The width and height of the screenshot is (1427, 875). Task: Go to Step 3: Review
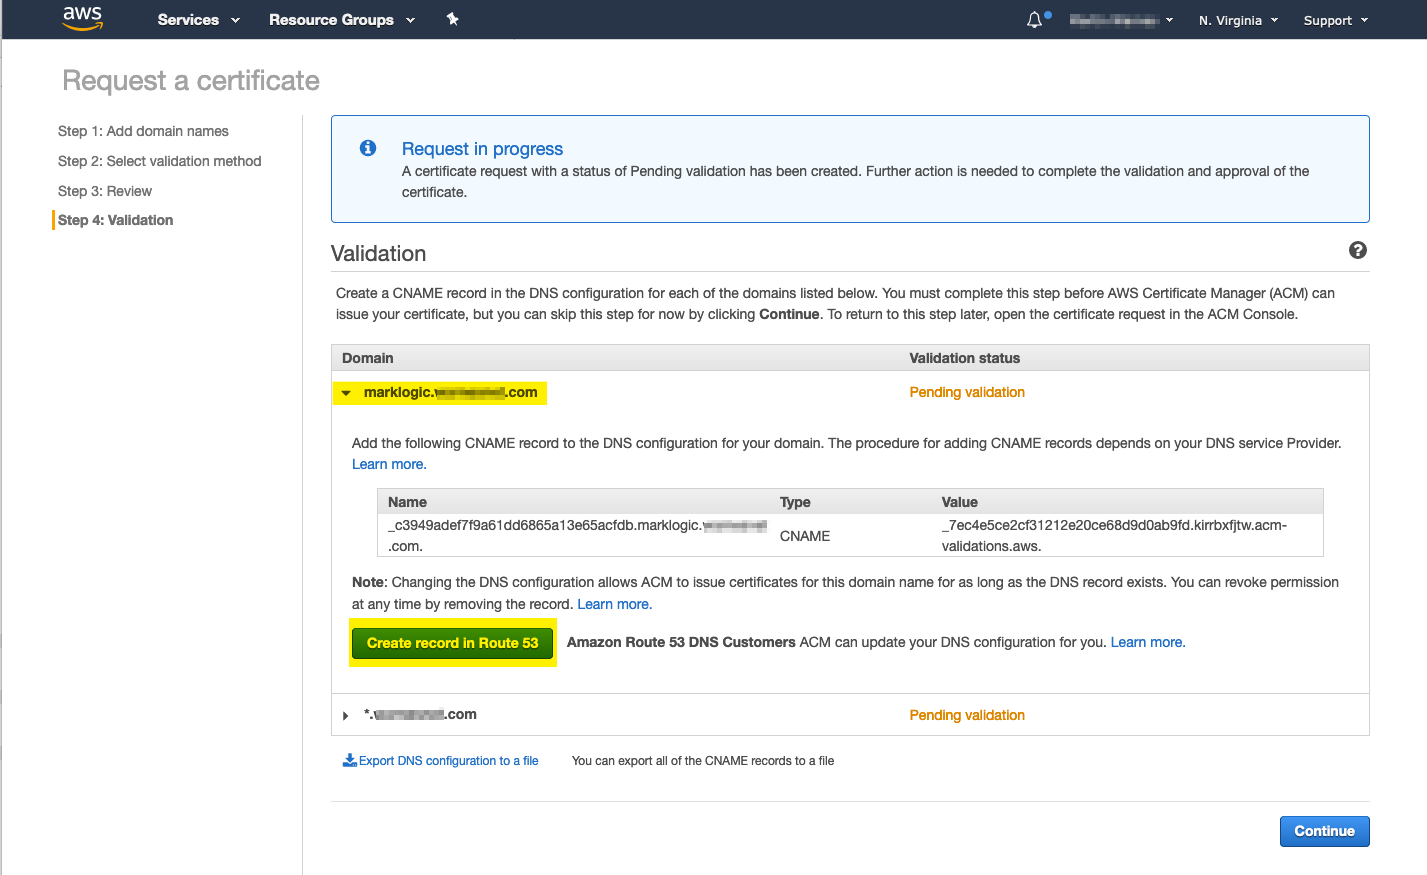click(x=105, y=191)
